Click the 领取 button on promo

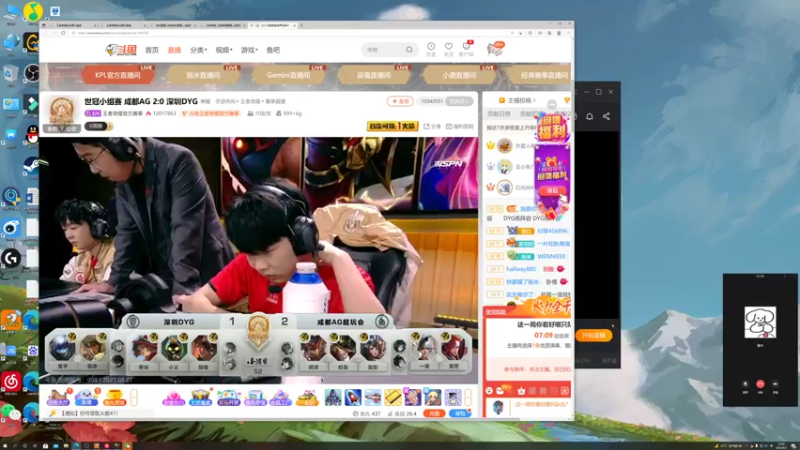(552, 190)
